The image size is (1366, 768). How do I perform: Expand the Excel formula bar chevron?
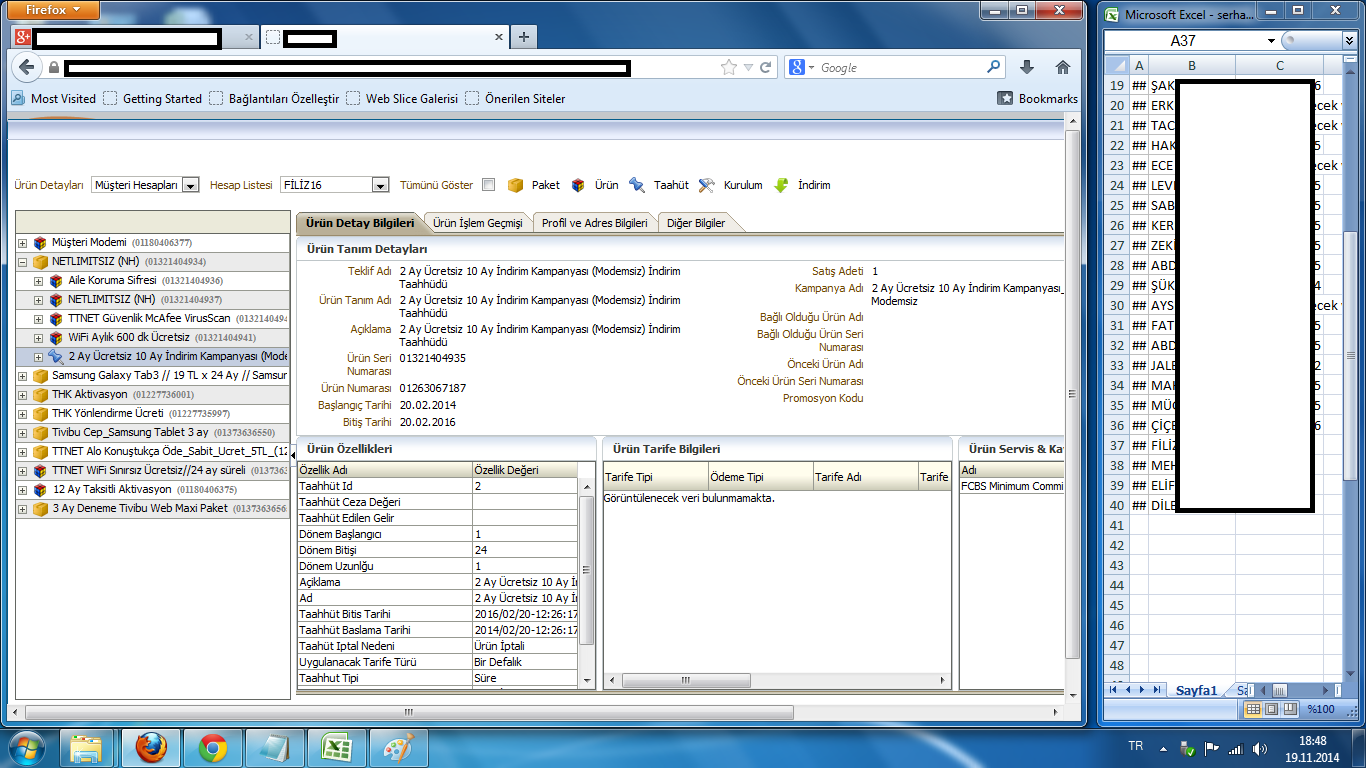(1348, 41)
